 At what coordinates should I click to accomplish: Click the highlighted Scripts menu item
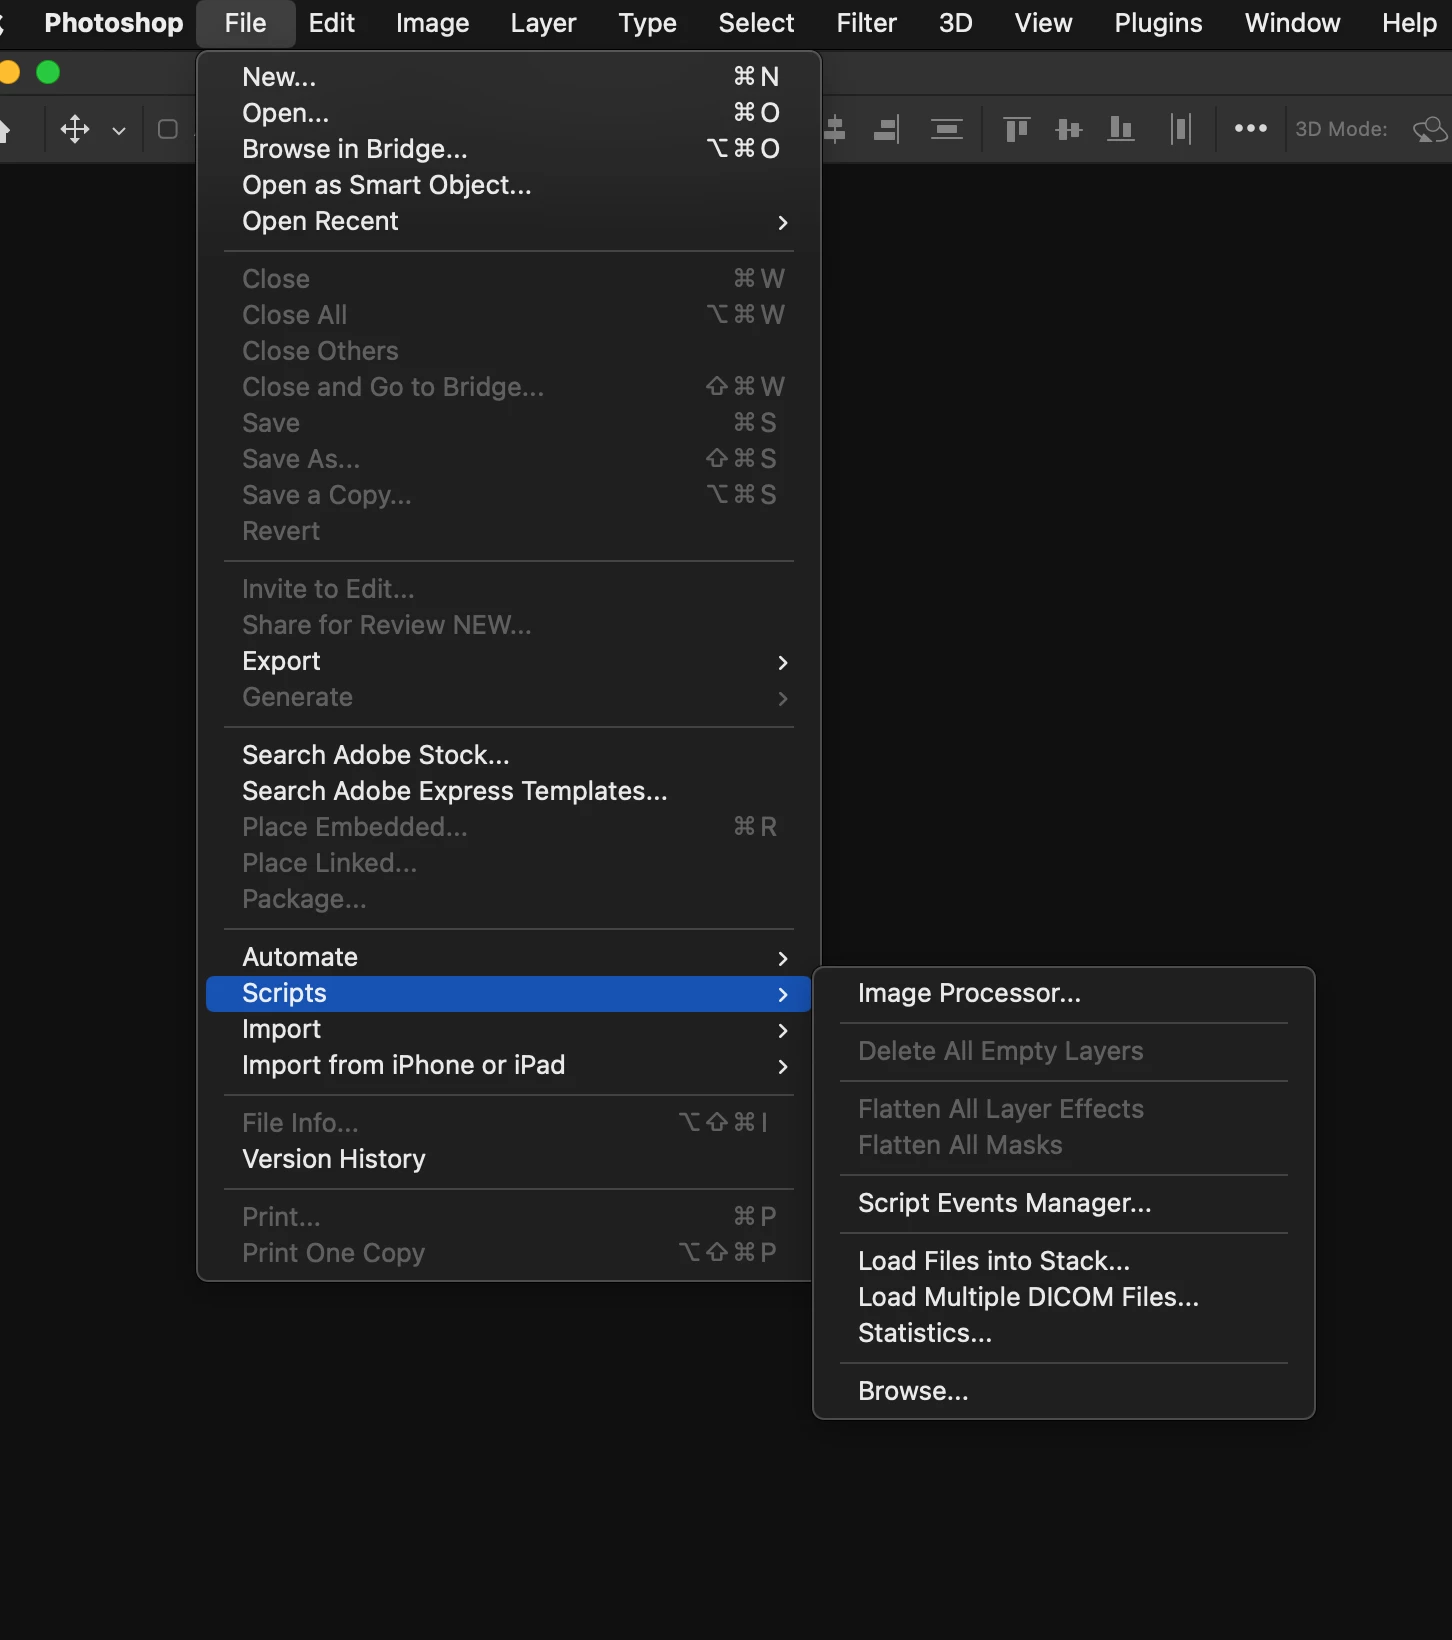[x=509, y=994]
